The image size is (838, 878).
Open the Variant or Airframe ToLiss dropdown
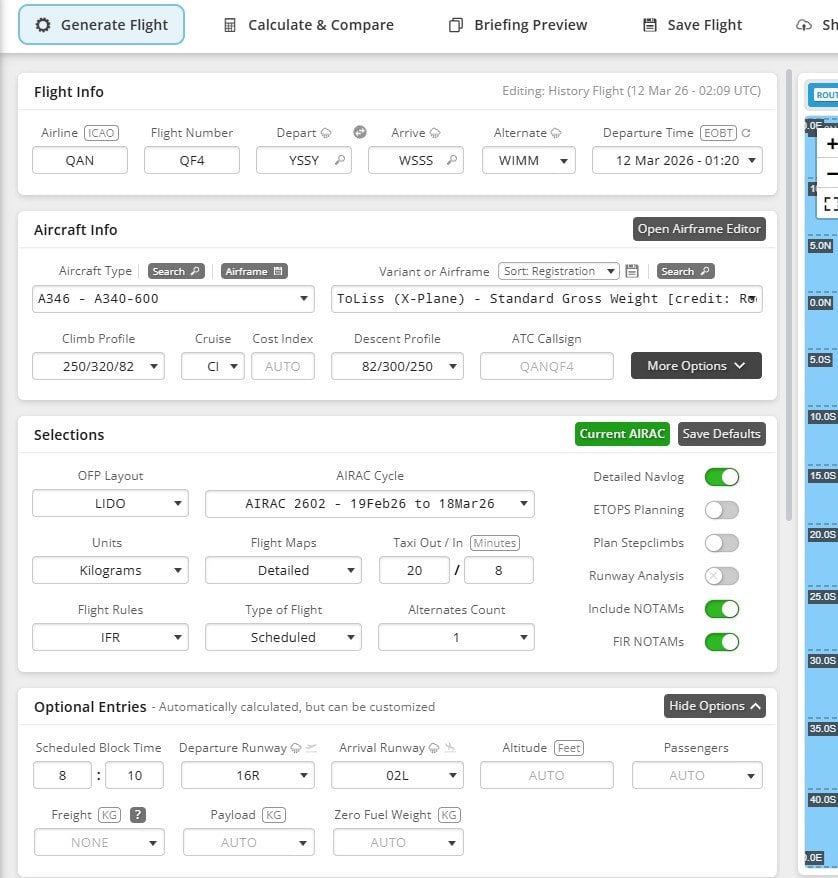pyautogui.click(x=547, y=298)
